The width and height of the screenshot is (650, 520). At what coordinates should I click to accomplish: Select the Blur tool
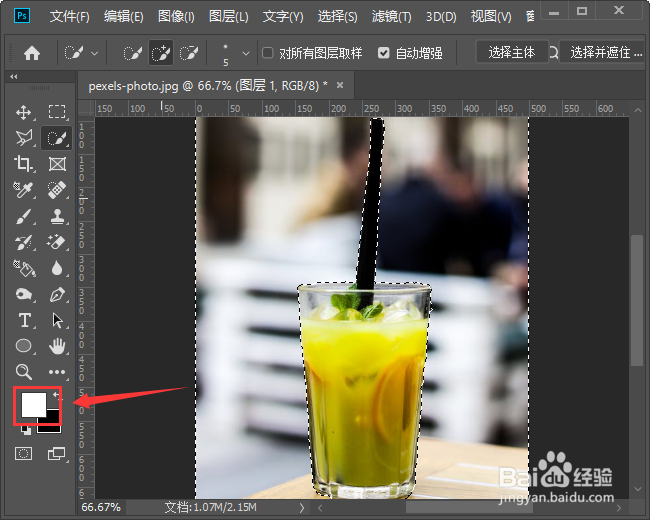[x=57, y=269]
